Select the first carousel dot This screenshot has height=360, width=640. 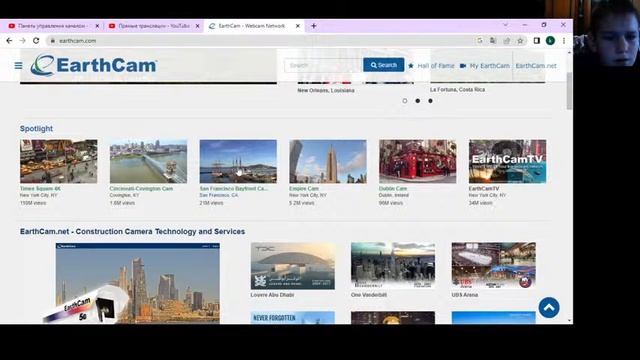(x=404, y=101)
